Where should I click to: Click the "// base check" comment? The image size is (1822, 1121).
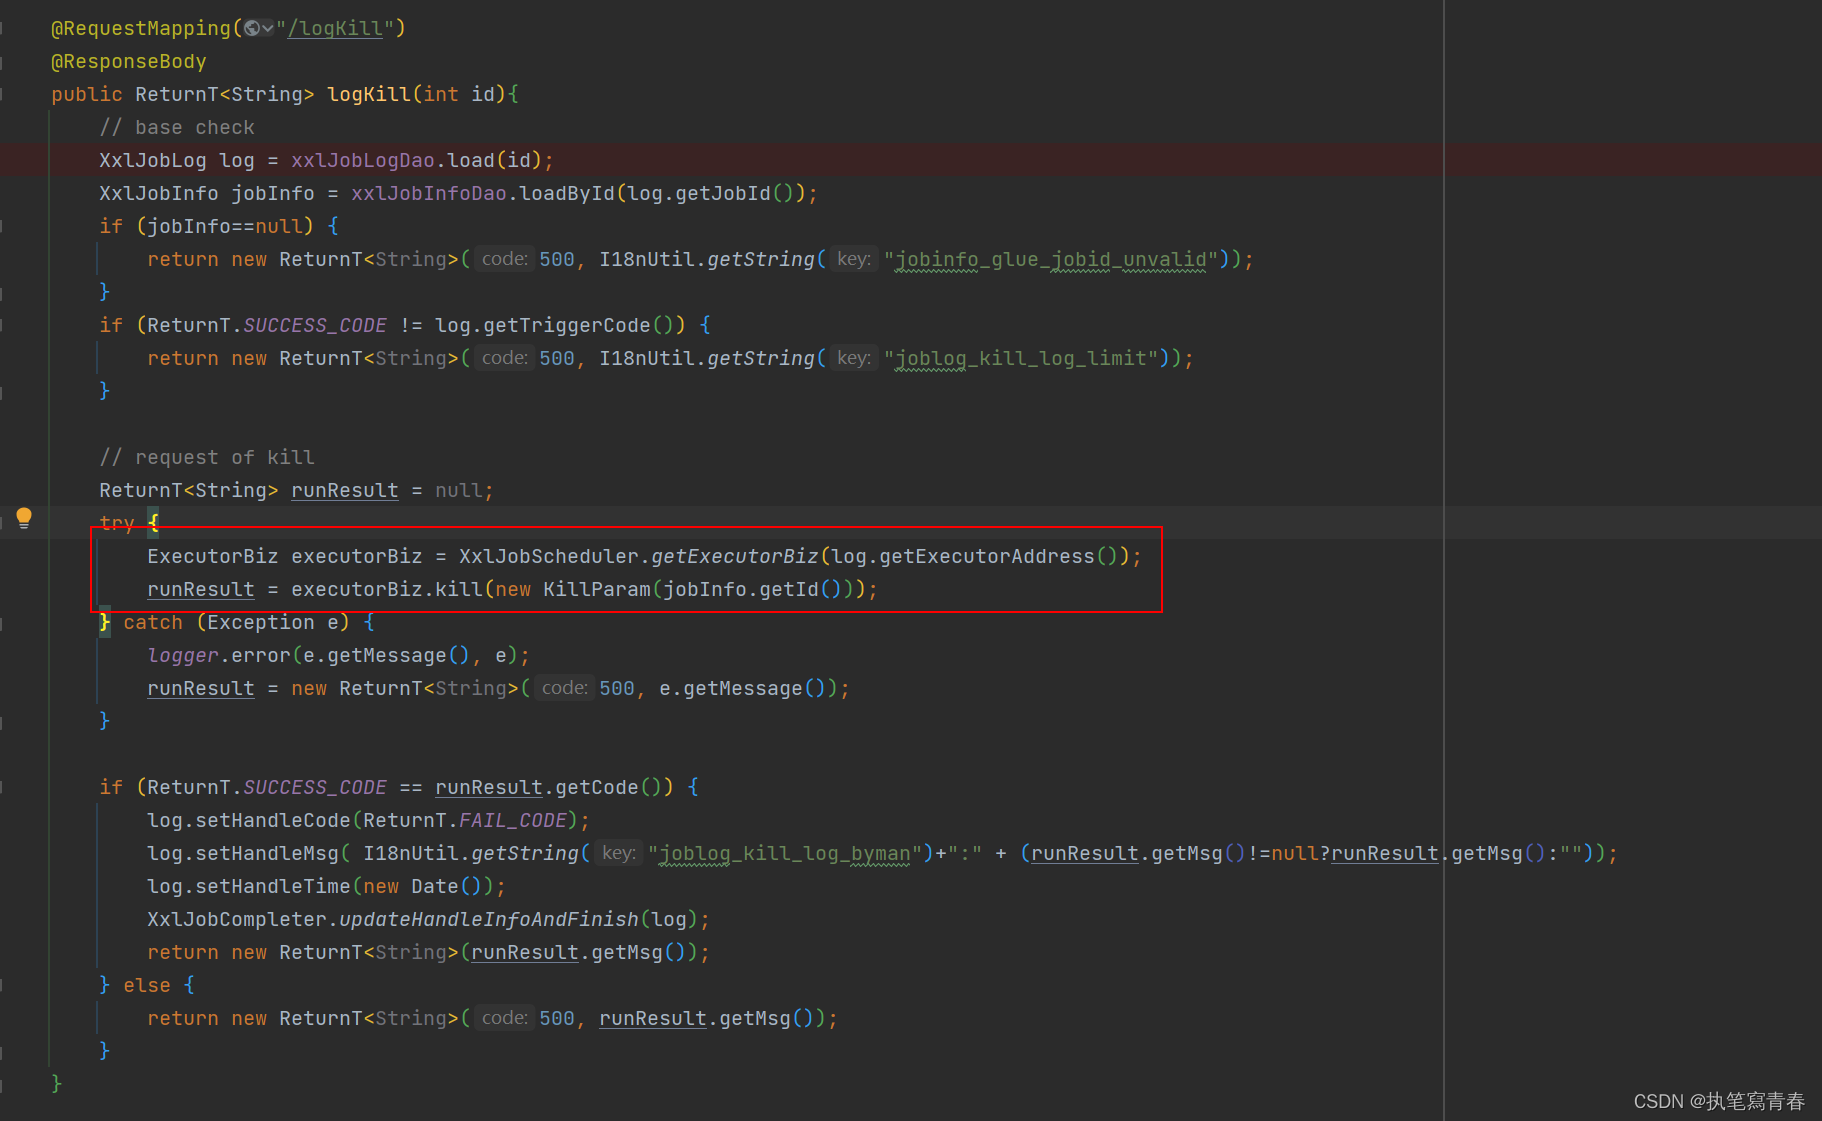[177, 127]
